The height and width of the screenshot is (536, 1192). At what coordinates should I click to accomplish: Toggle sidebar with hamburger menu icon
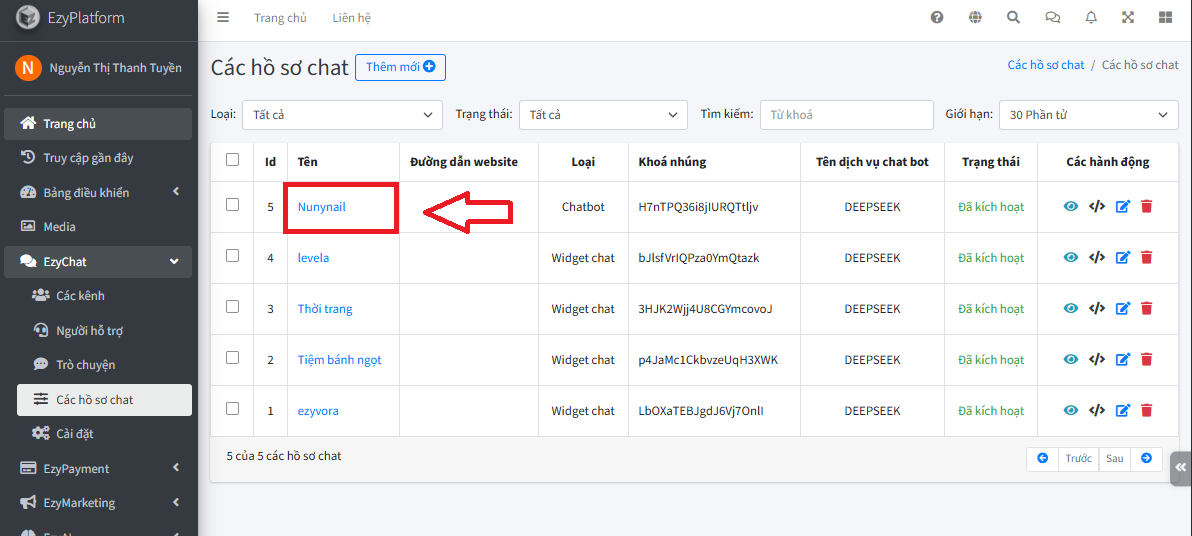(x=223, y=17)
